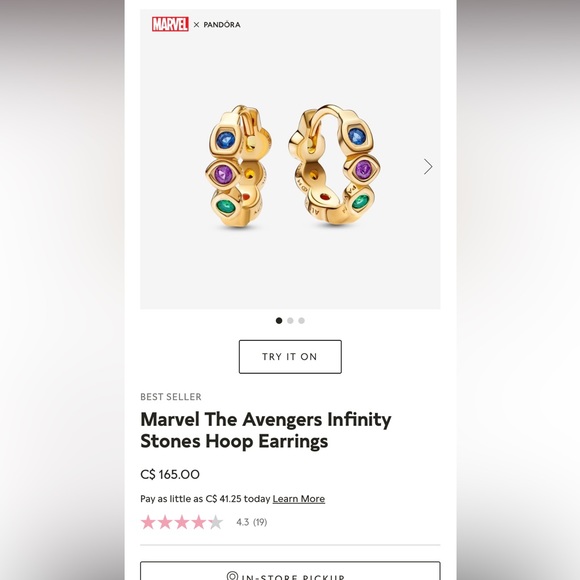Click the product title Marvel Avengers Earrings
Image resolution: width=580 pixels, height=580 pixels.
point(266,430)
